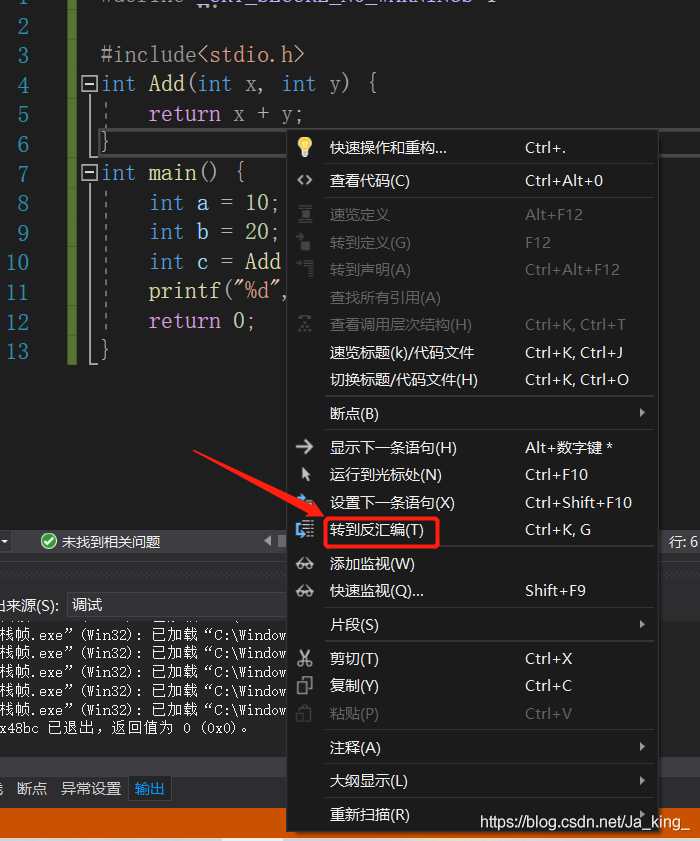Select 剪切(T) menu item
The width and height of the screenshot is (700, 841).
[x=472, y=659]
